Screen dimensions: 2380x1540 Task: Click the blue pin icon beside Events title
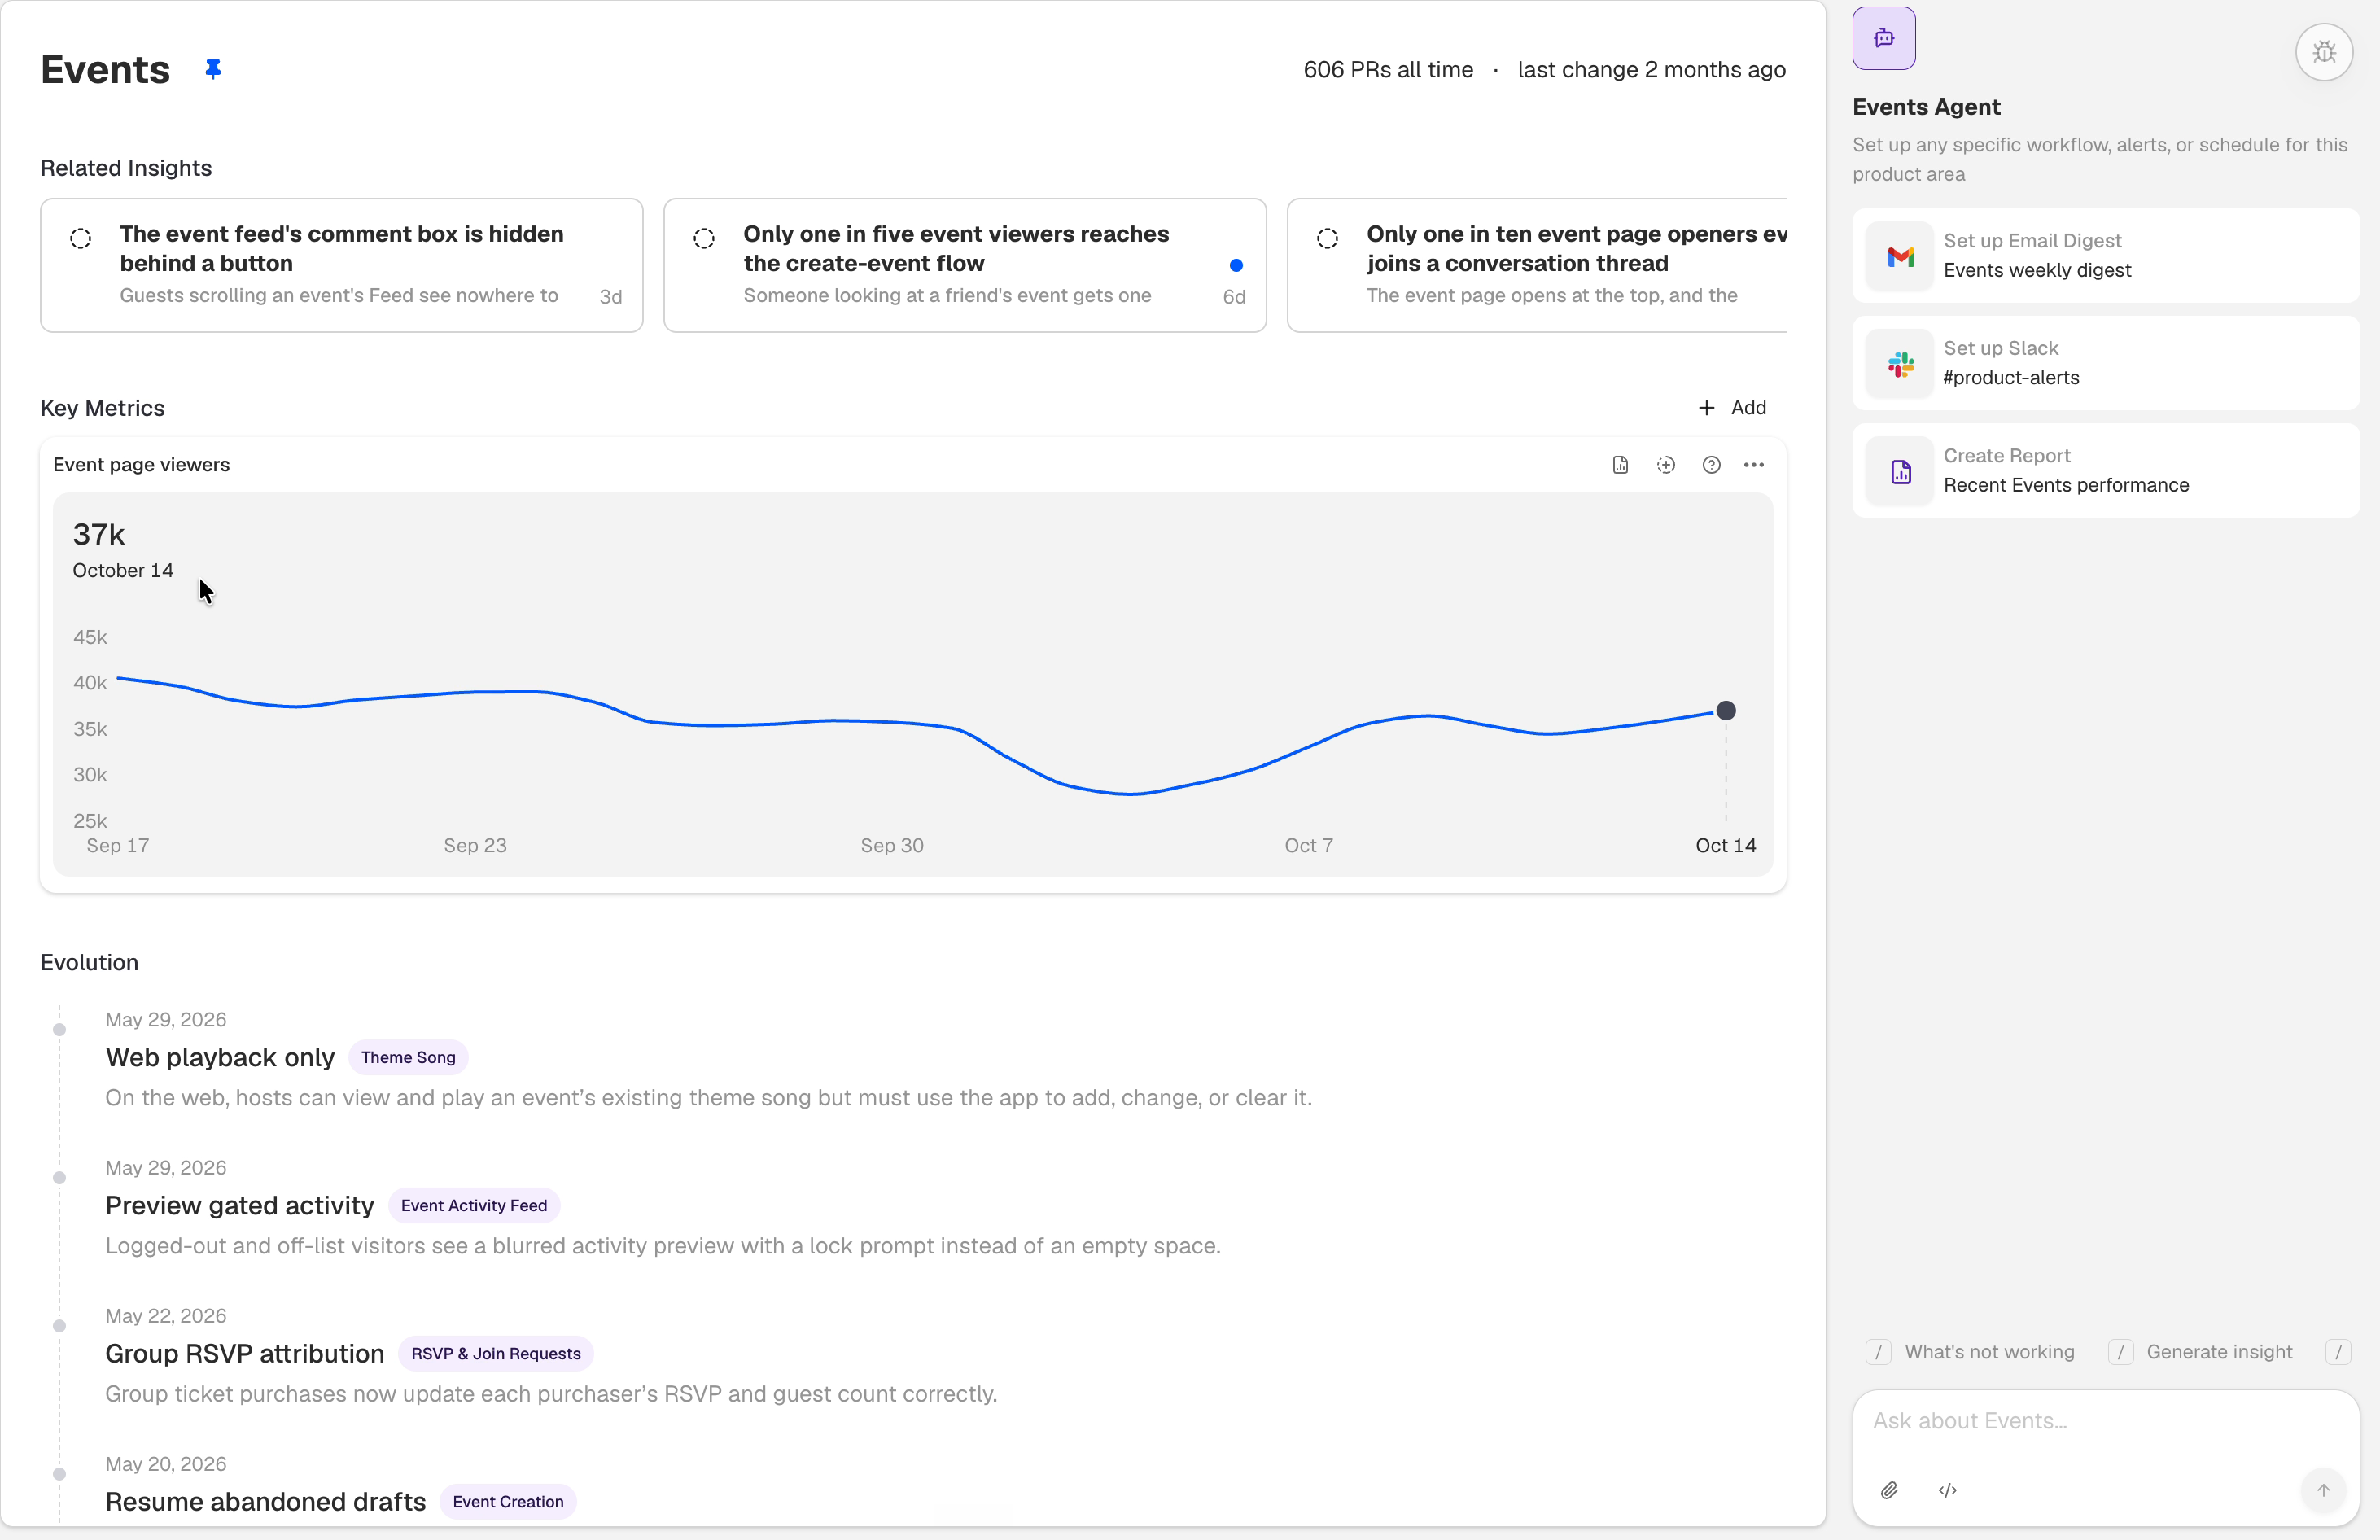click(213, 69)
